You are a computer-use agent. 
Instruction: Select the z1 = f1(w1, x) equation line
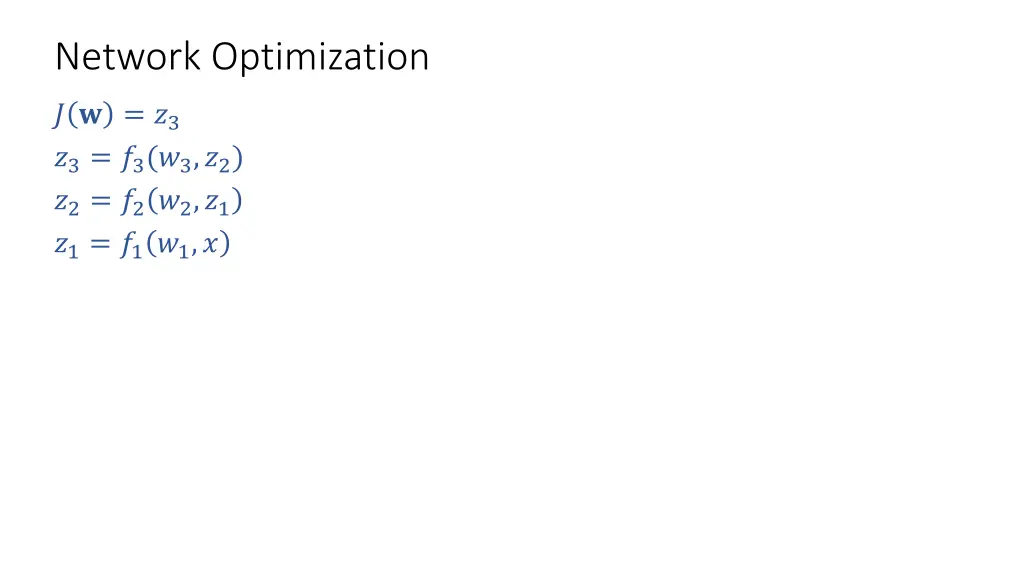(x=143, y=245)
